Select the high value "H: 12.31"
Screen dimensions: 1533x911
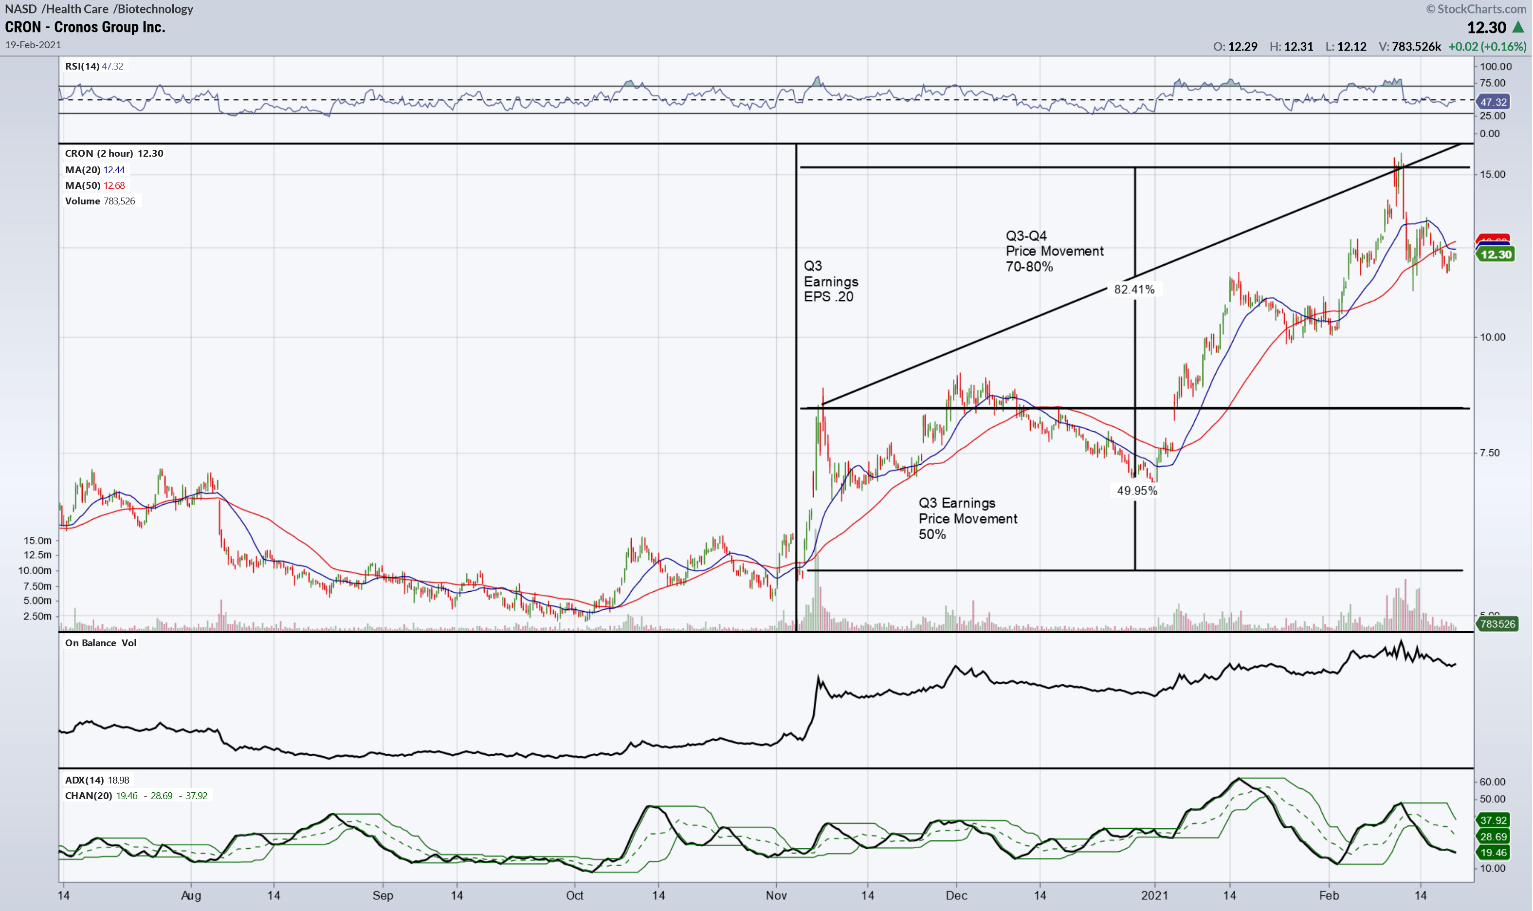click(x=1291, y=47)
